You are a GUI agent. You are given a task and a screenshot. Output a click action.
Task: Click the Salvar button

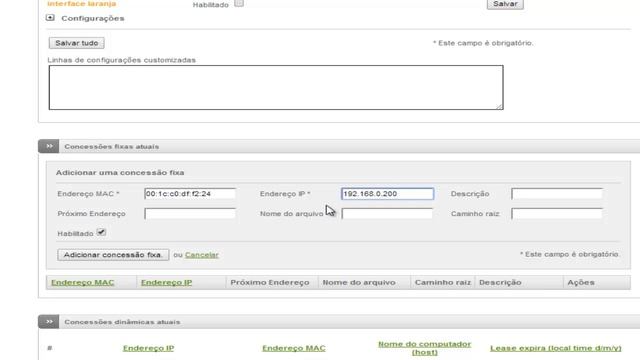(x=505, y=4)
